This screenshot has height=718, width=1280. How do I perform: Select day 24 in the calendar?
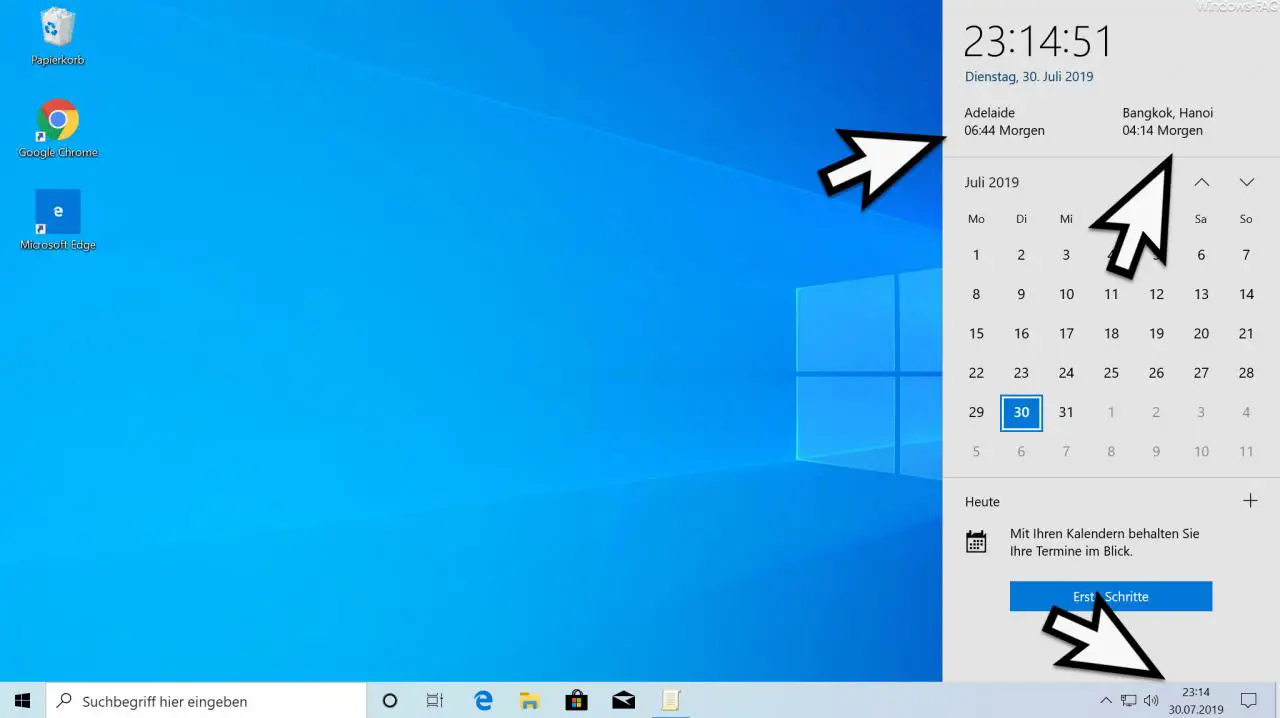coord(1066,373)
